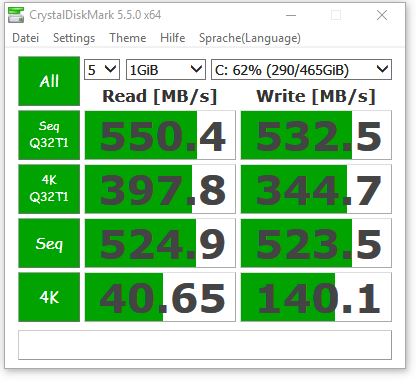416x386 pixels.
Task: Open the Hilfe menu
Action: coord(172,38)
